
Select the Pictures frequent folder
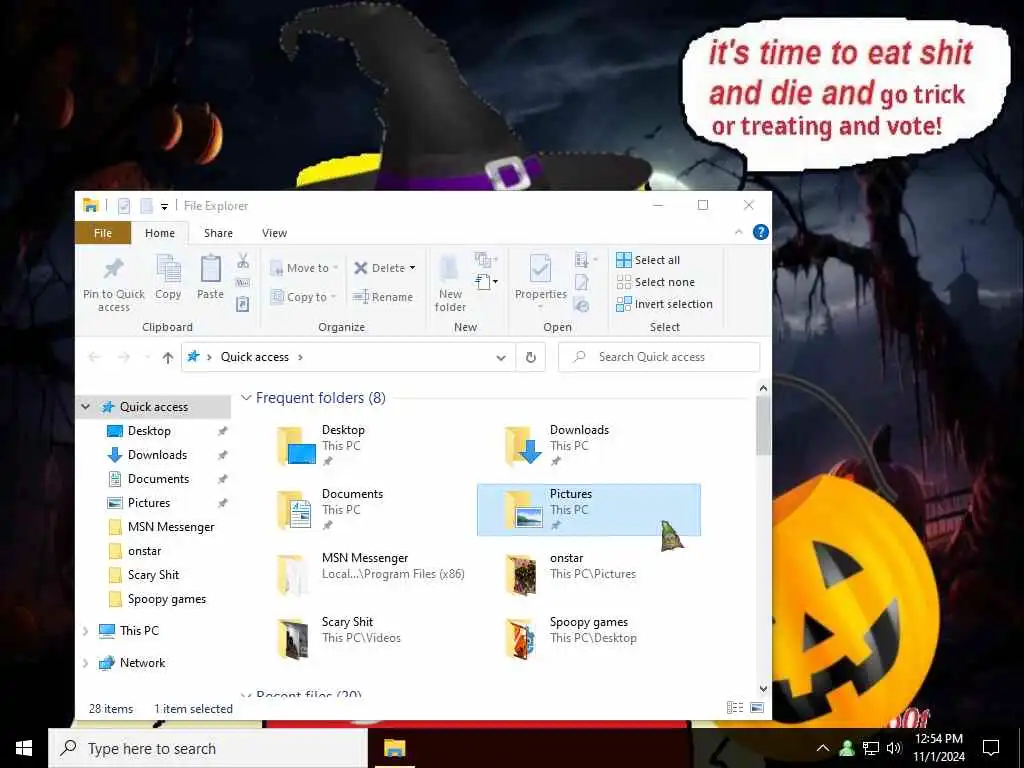pyautogui.click(x=588, y=510)
